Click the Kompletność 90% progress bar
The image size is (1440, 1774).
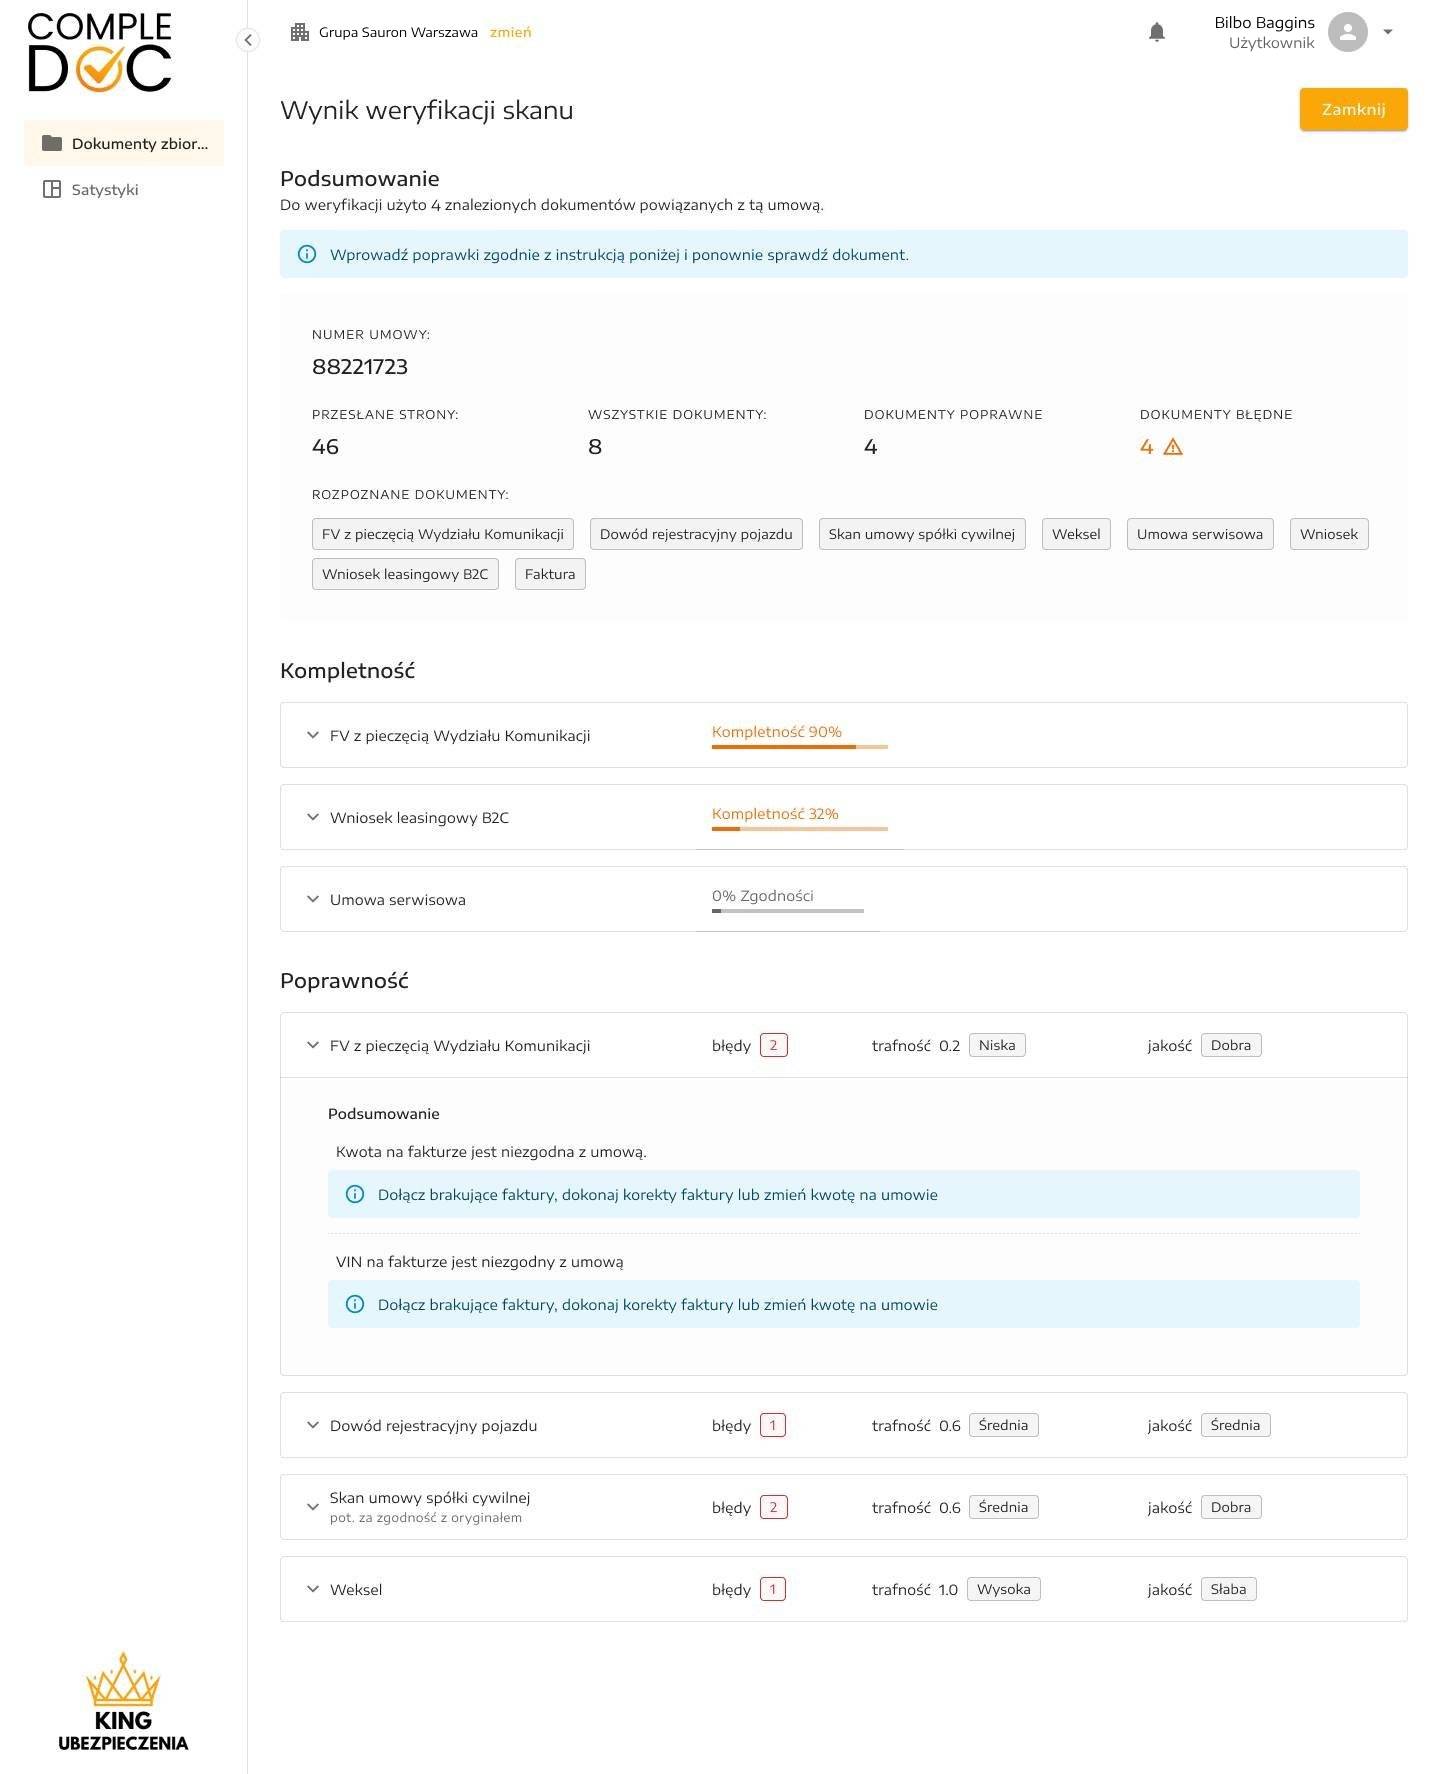799,746
